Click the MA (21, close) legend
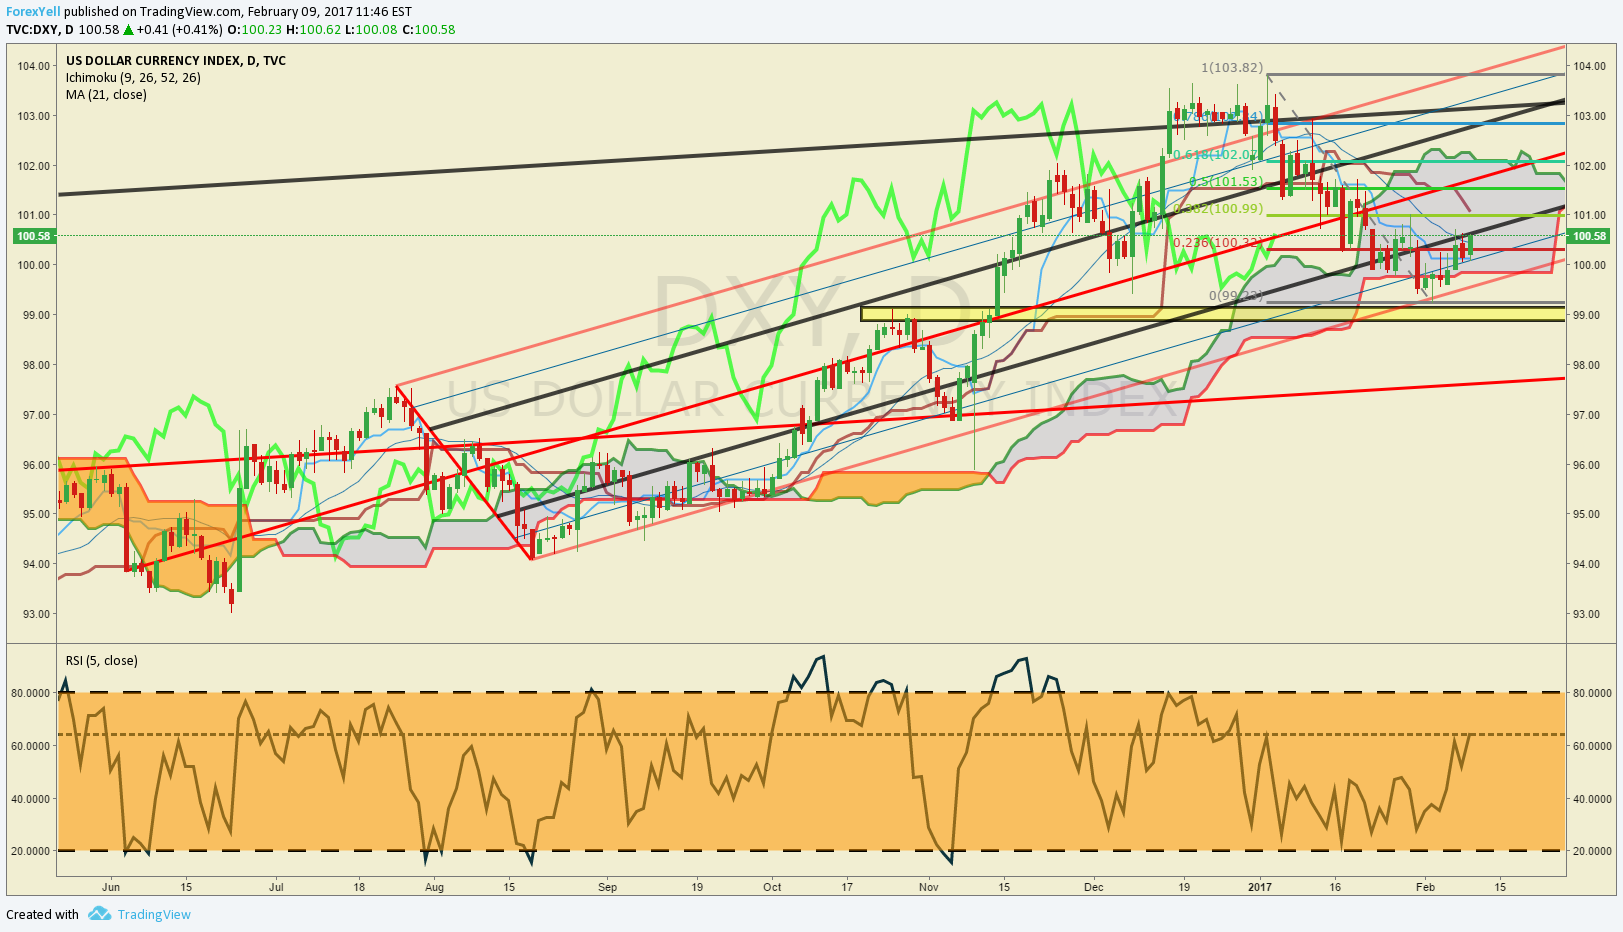 pos(106,94)
